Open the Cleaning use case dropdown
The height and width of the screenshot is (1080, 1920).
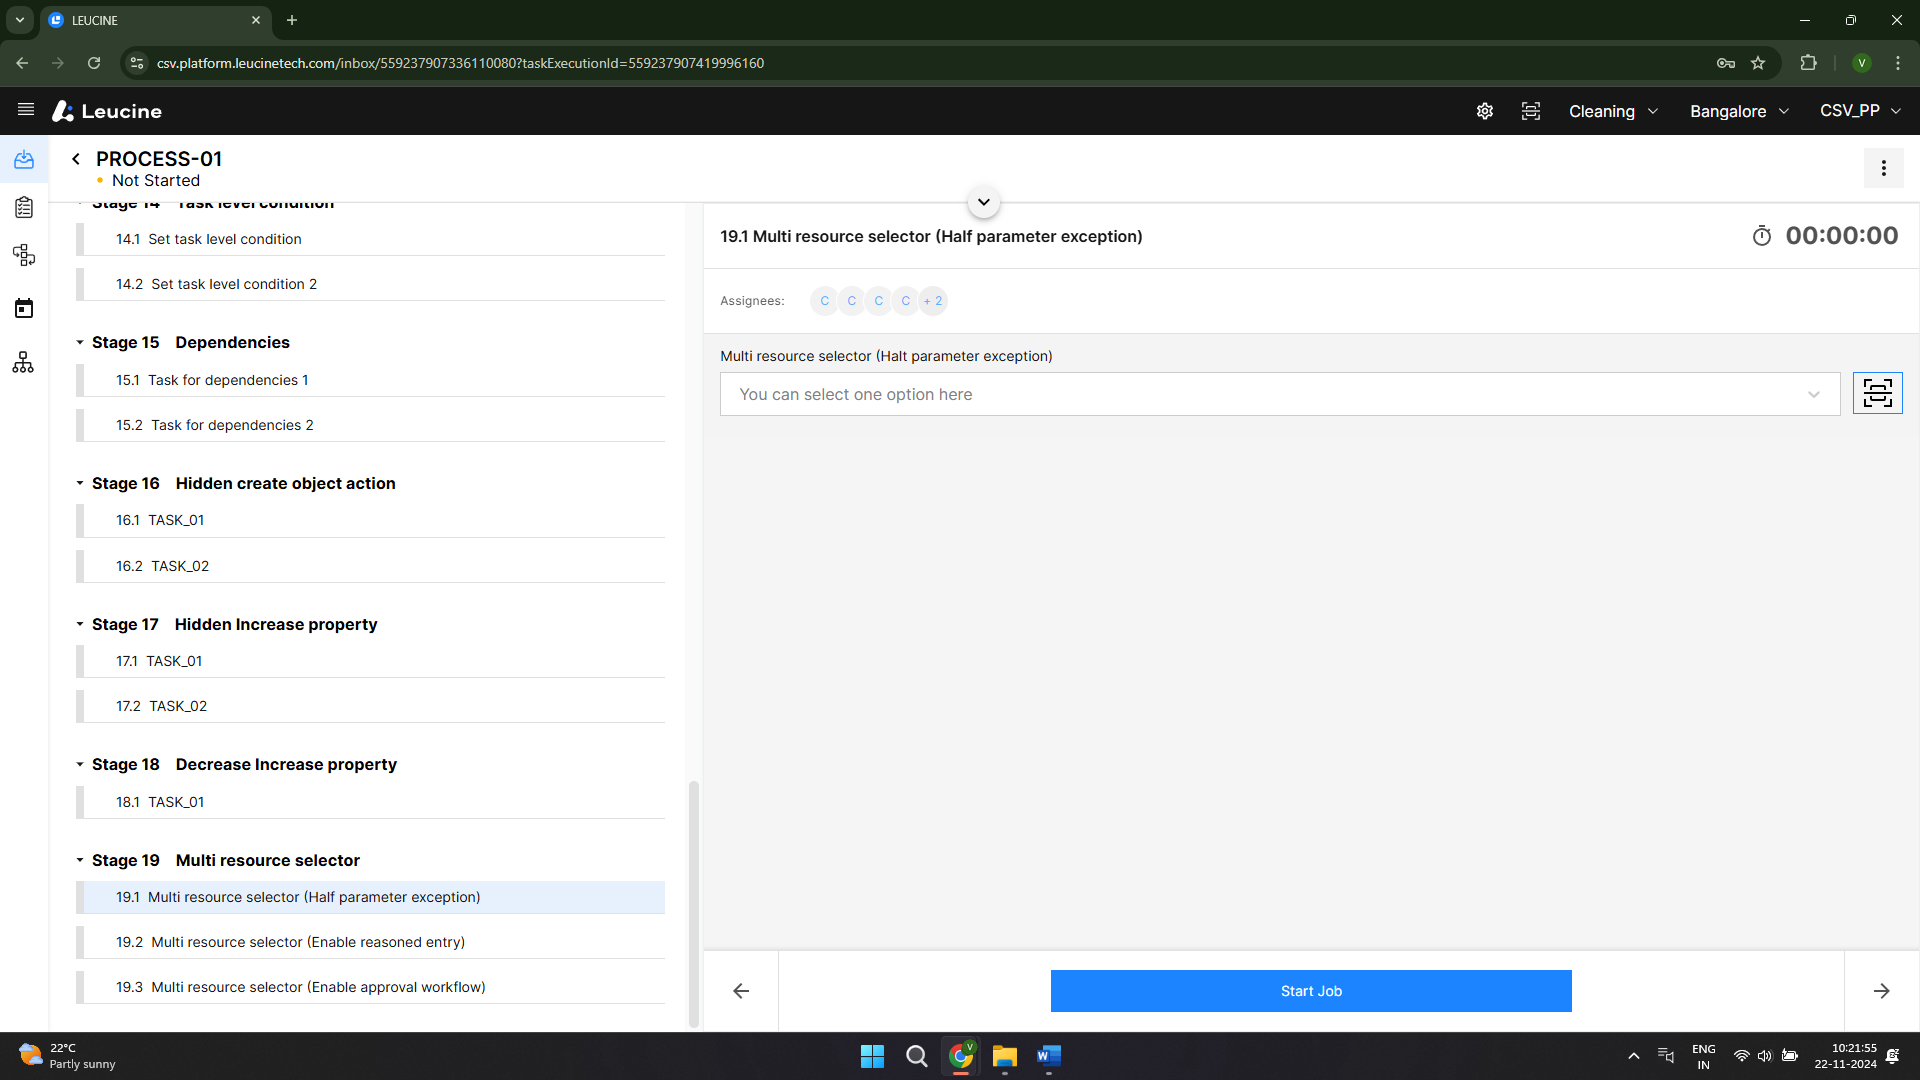[1613, 111]
